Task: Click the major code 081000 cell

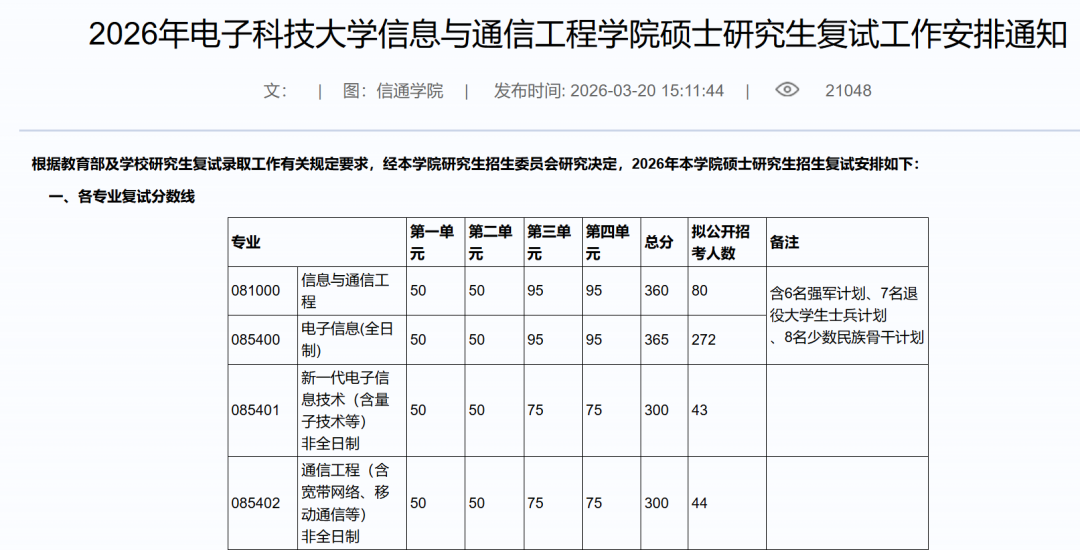Action: pos(256,291)
